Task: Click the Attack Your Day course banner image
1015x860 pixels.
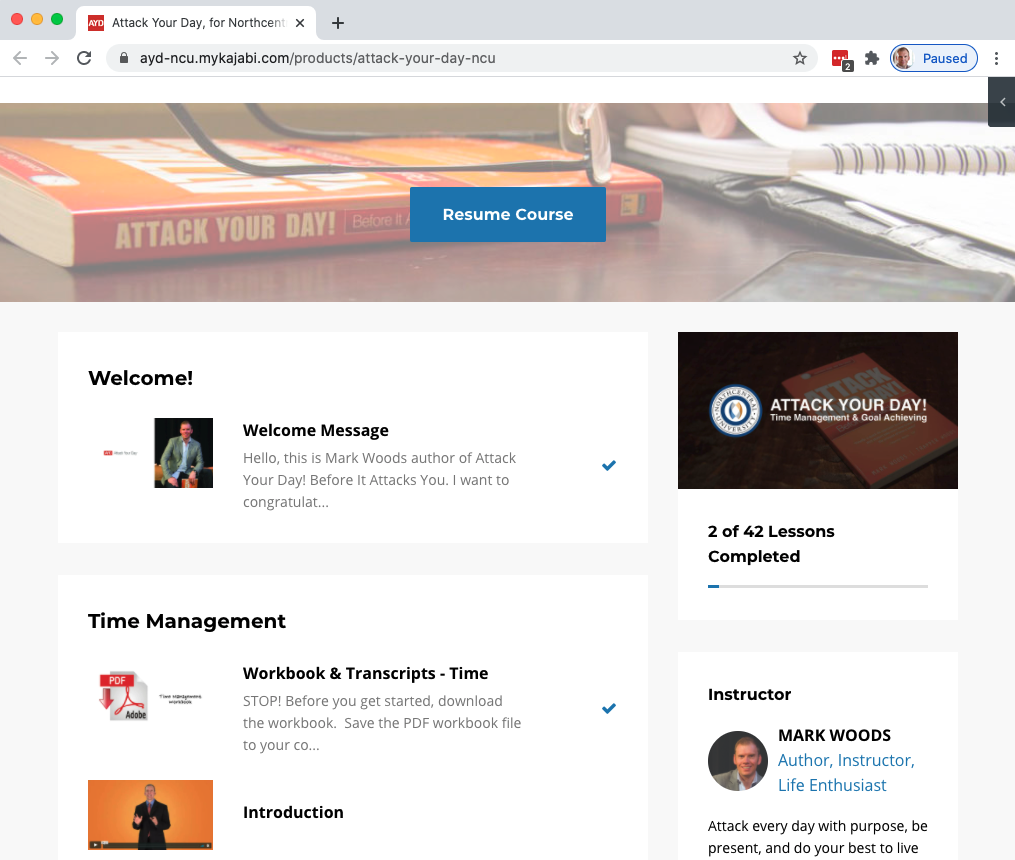Action: click(818, 410)
